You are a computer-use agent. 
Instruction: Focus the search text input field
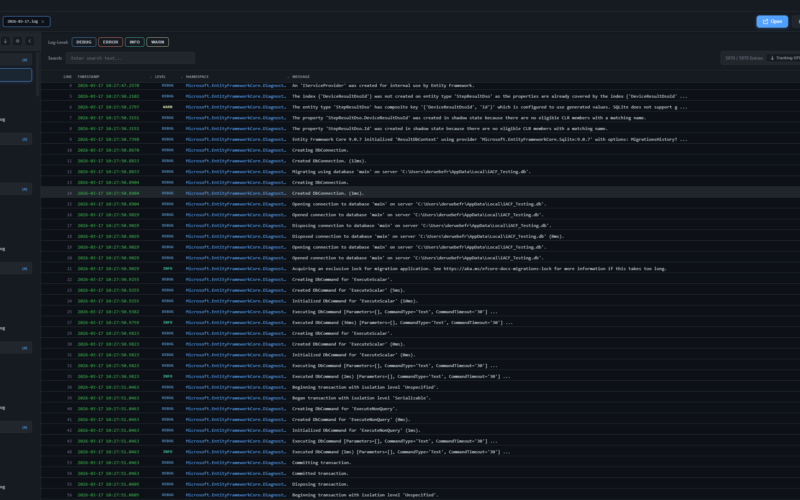[130, 58]
